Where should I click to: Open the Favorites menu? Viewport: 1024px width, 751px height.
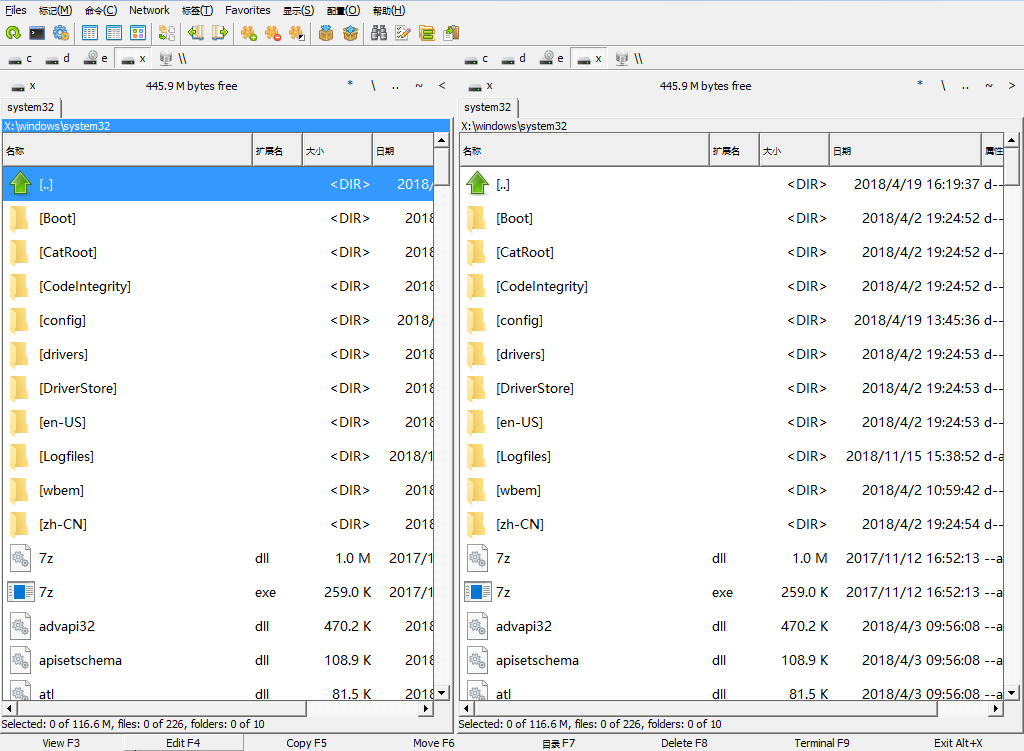[248, 10]
